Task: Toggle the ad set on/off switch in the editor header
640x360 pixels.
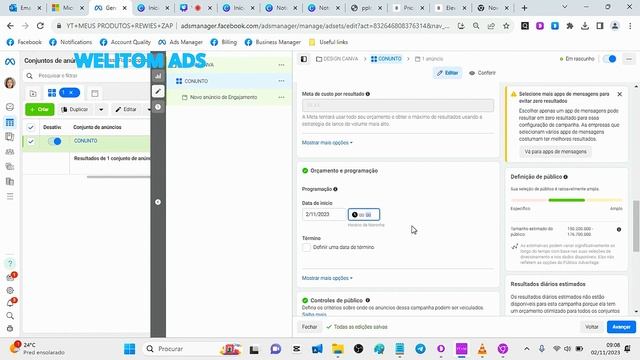Action: [610, 59]
